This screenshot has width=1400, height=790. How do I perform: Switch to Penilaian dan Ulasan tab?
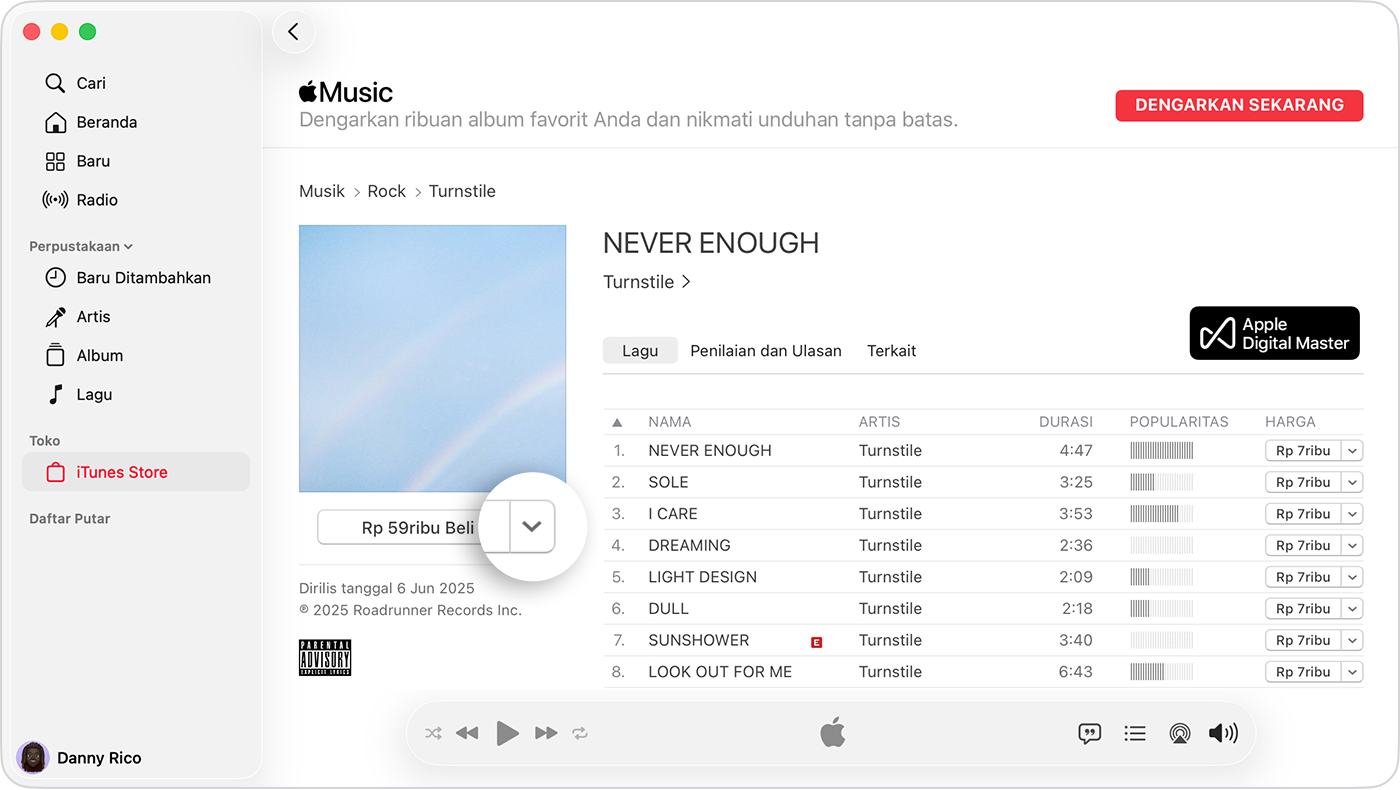pos(765,351)
